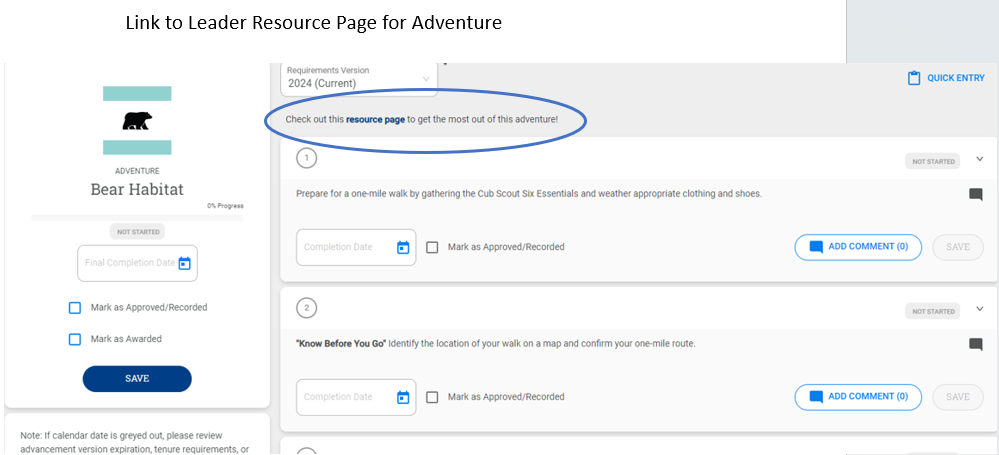Click the NOT STARTED status on requirement 1
999x455 pixels.
coord(933,162)
